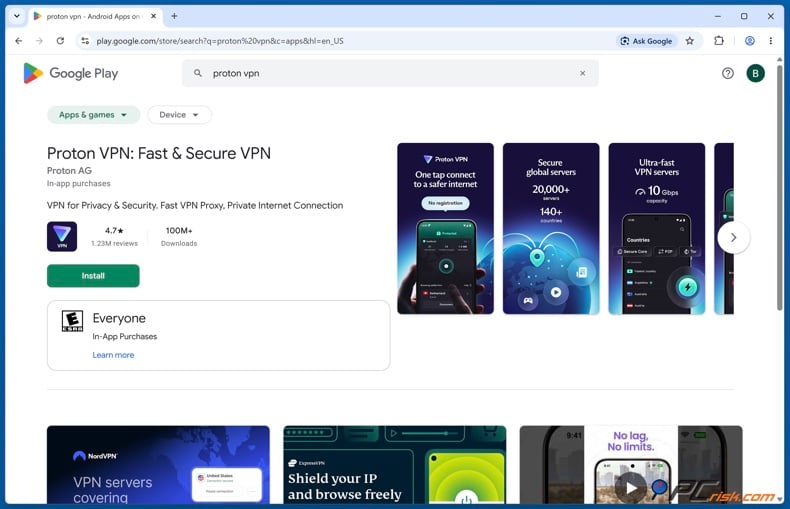Install Proton VPN app
Viewport: 790px width, 509px height.
(x=93, y=276)
